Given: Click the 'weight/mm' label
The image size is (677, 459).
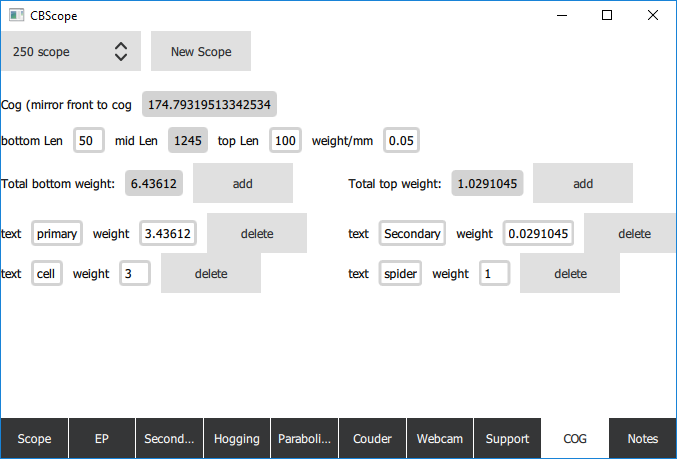Looking at the screenshot, I should point(342,141).
